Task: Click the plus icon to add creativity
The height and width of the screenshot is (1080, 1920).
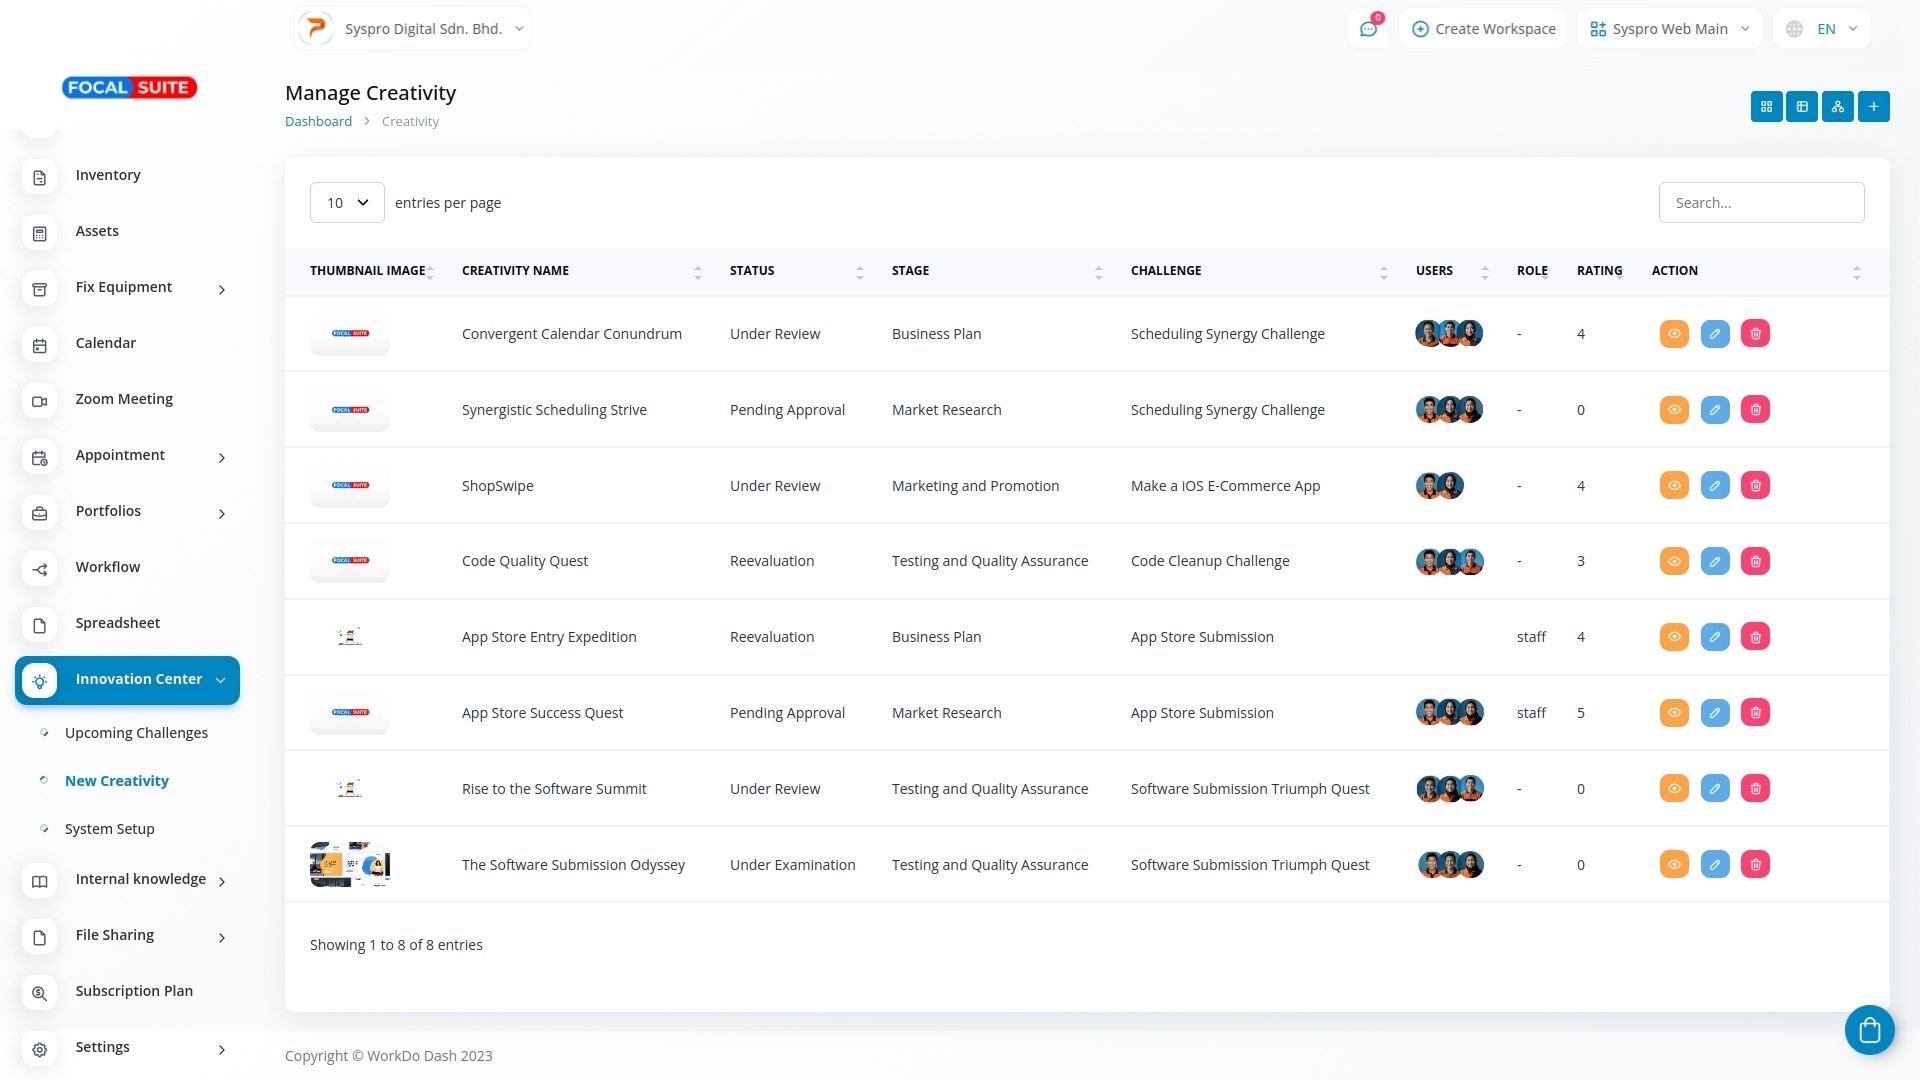Action: click(x=1874, y=106)
